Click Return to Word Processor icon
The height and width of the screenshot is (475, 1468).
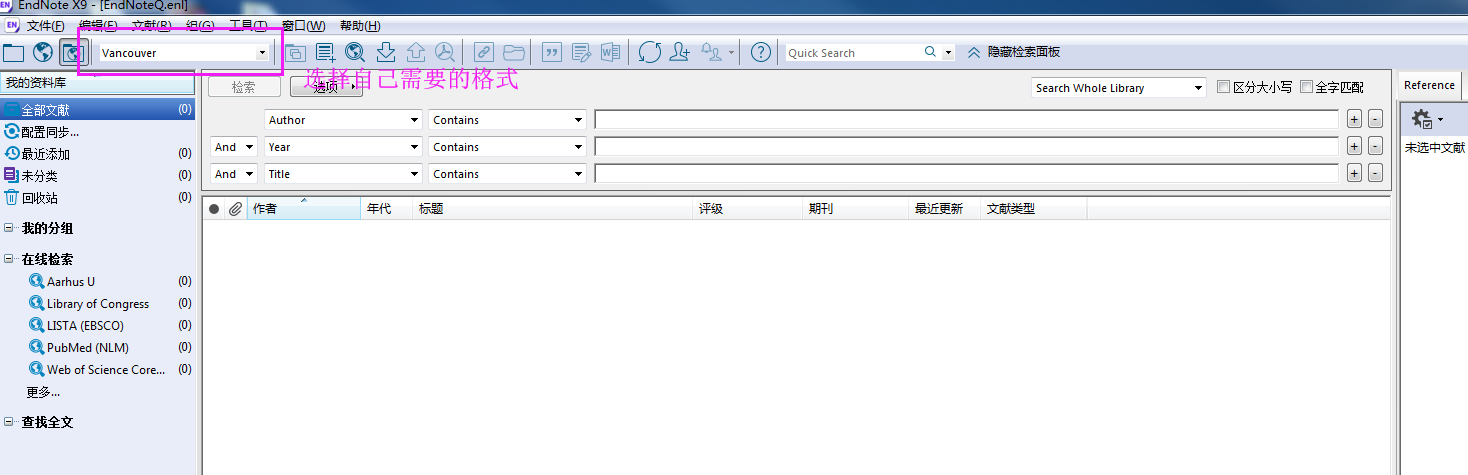pos(610,52)
